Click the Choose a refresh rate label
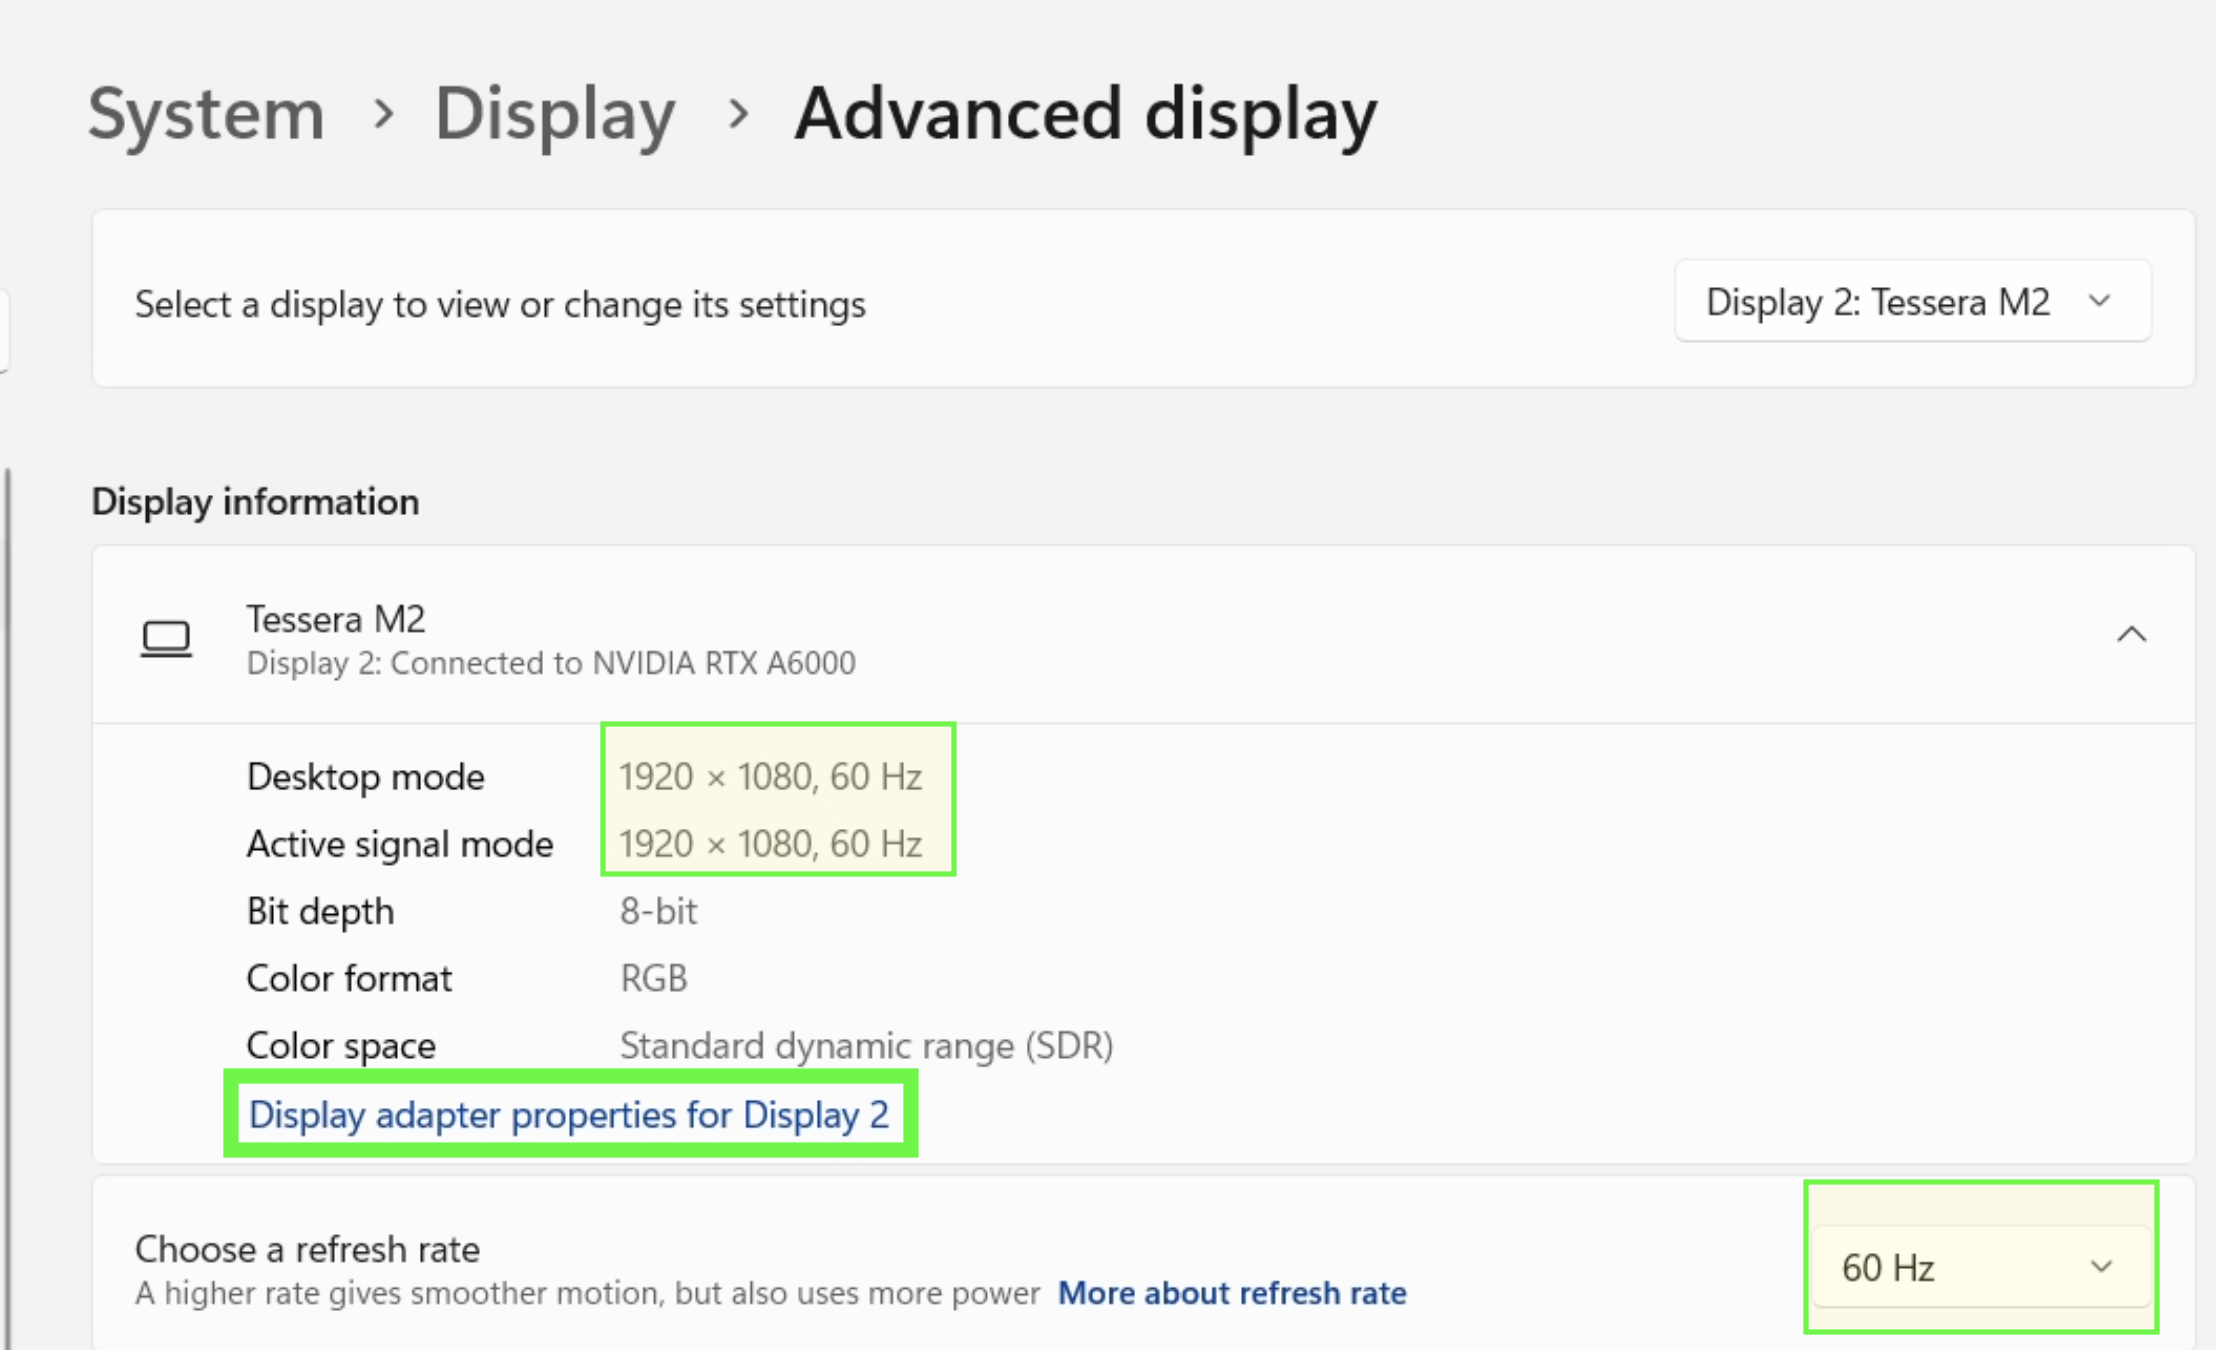Screen dimensions: 2216x1350 click(x=307, y=1249)
